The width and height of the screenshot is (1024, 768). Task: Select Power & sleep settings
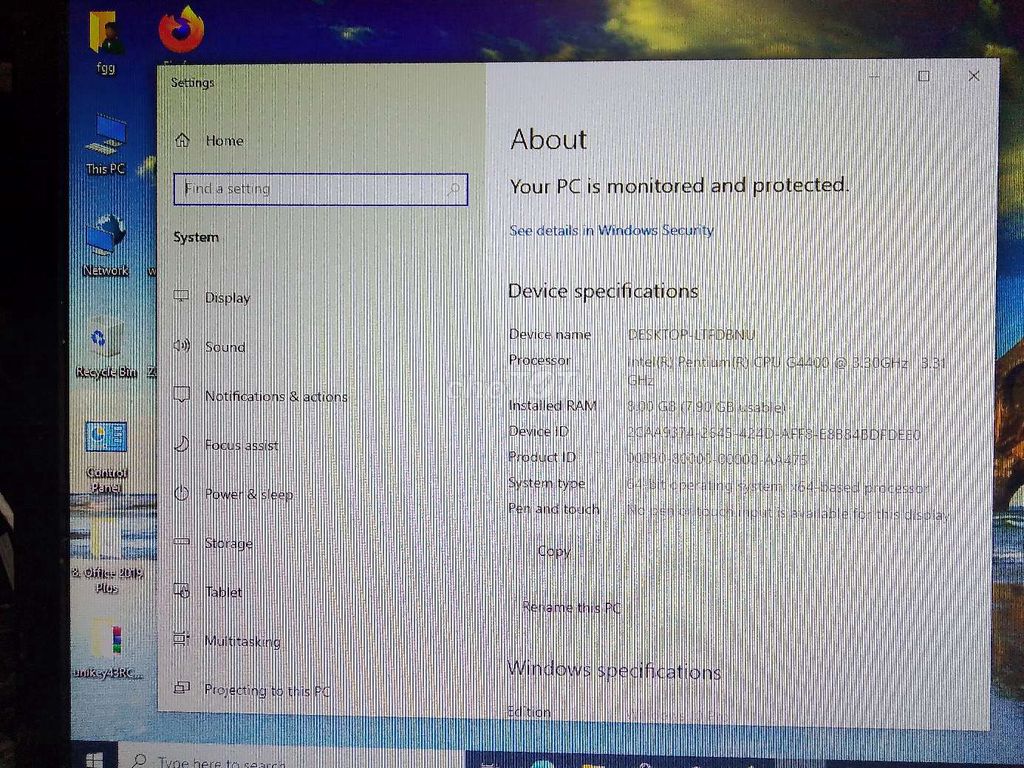point(248,494)
